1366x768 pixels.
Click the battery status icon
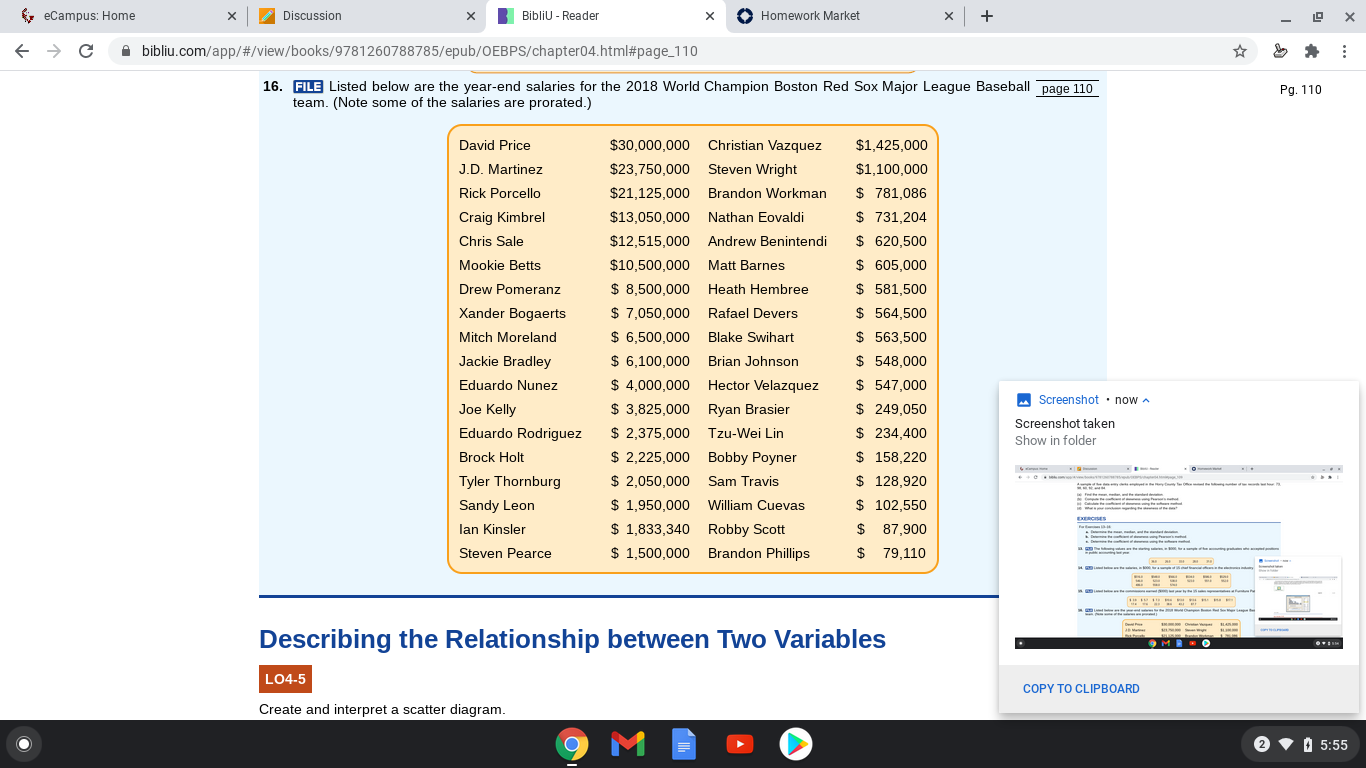tap(1308, 744)
